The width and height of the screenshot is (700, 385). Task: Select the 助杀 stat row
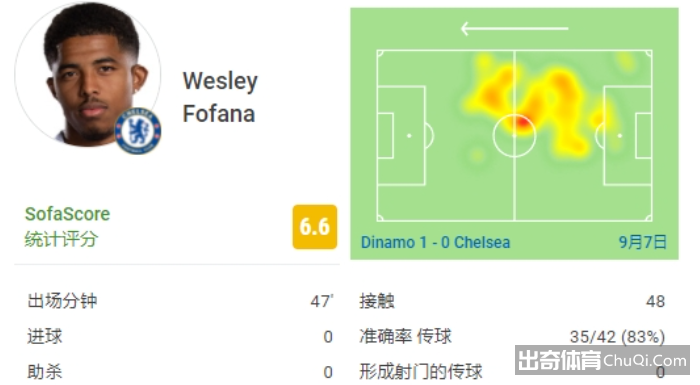pyautogui.click(x=180, y=372)
